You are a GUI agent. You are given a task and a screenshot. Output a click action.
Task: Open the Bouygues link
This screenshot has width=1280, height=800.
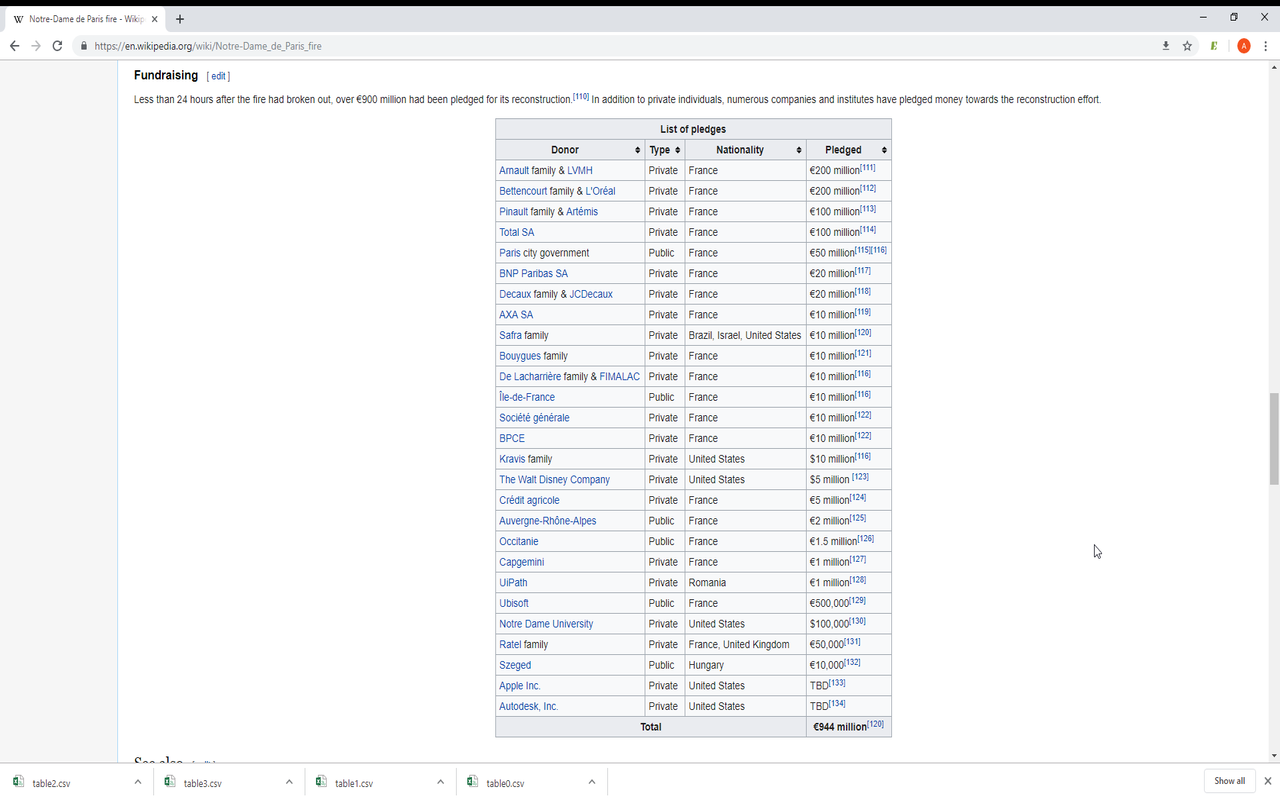520,356
